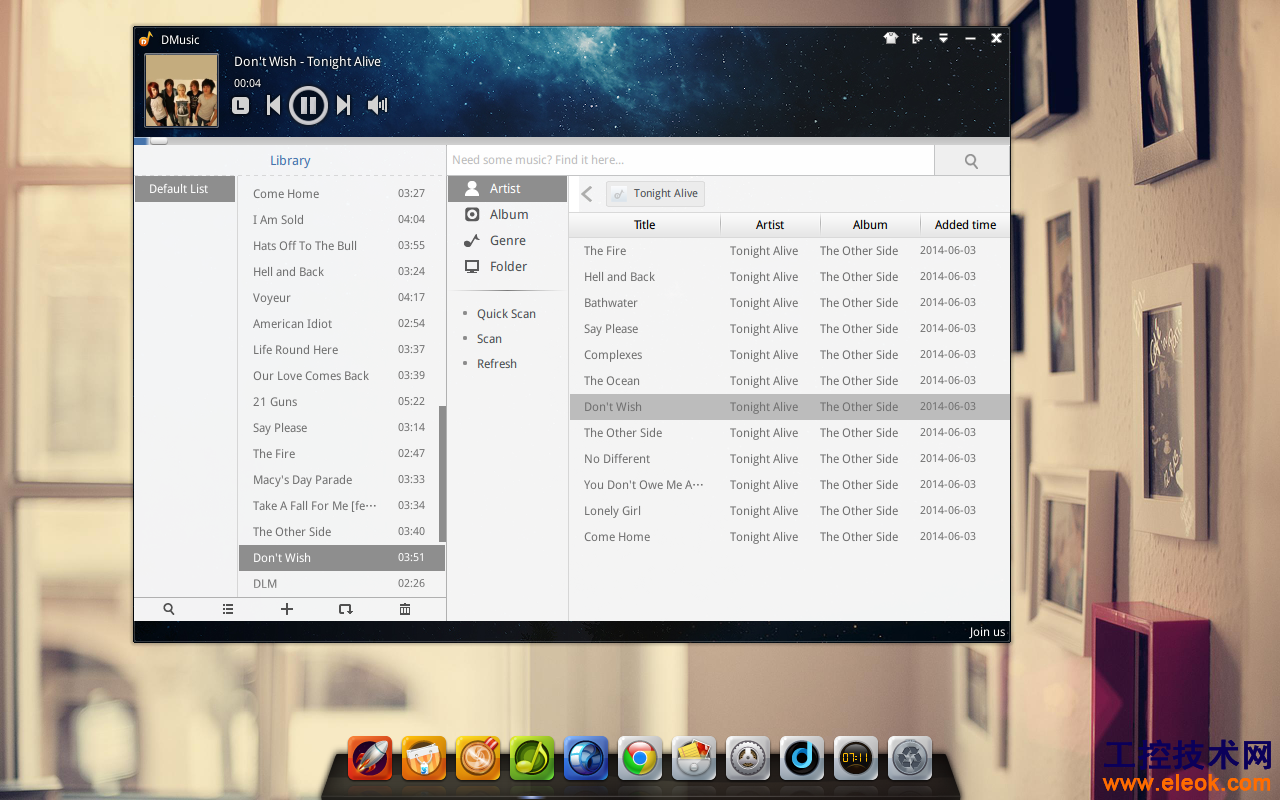Skip to the next track
The image size is (1280, 800).
(x=343, y=105)
